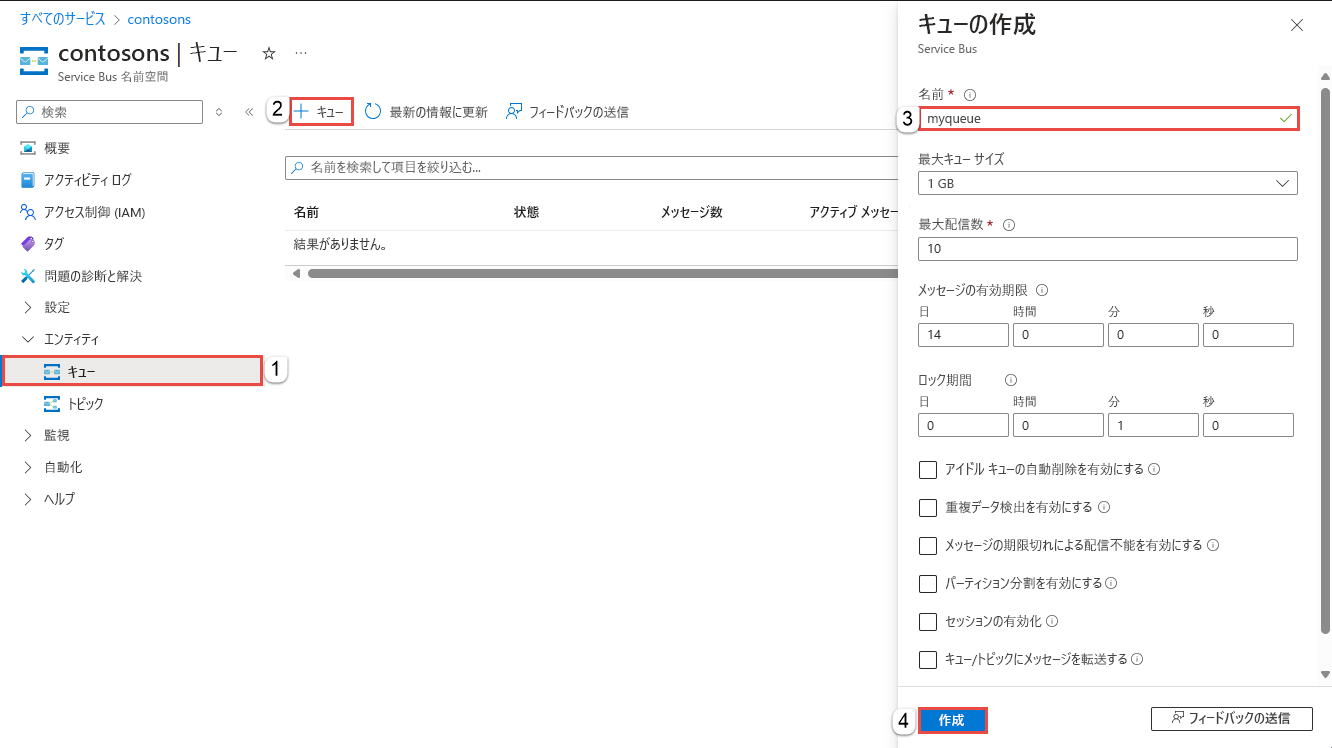
Task: Collapse the sidebar with the double-chevron icon
Action: tap(249, 112)
